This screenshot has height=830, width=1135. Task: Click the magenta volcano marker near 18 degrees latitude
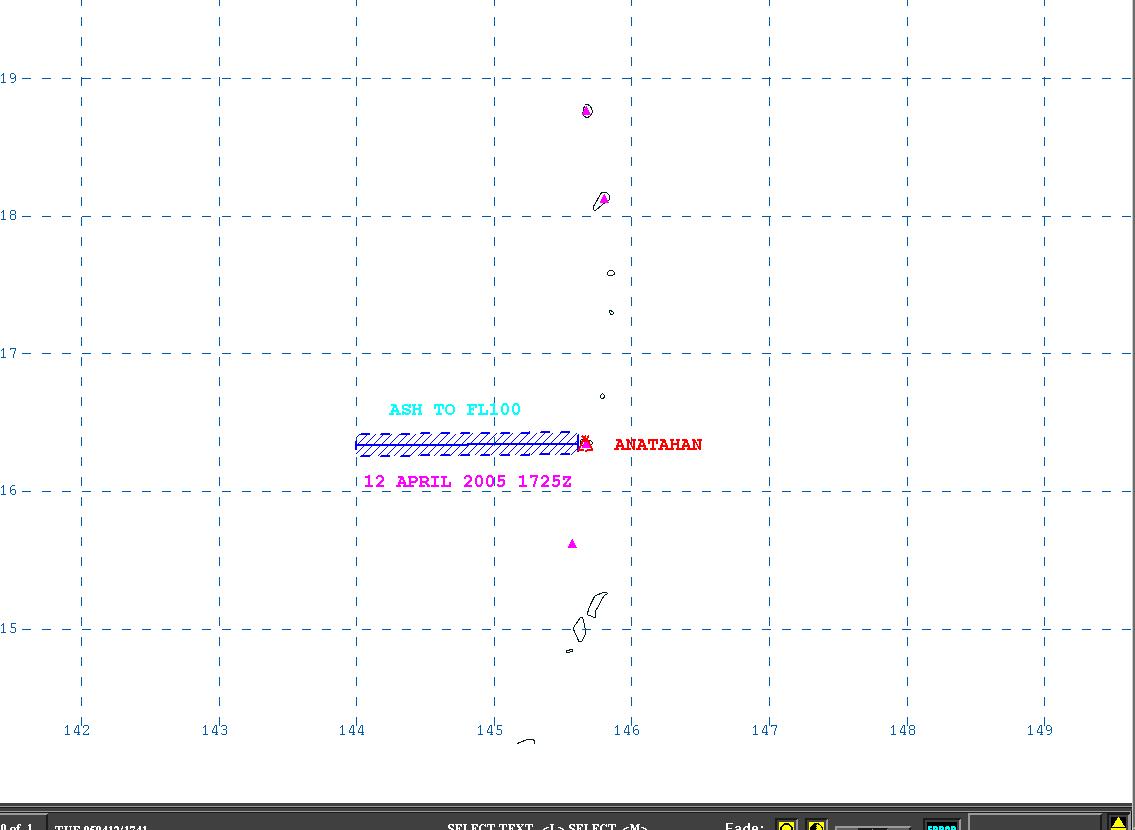pyautogui.click(x=604, y=199)
